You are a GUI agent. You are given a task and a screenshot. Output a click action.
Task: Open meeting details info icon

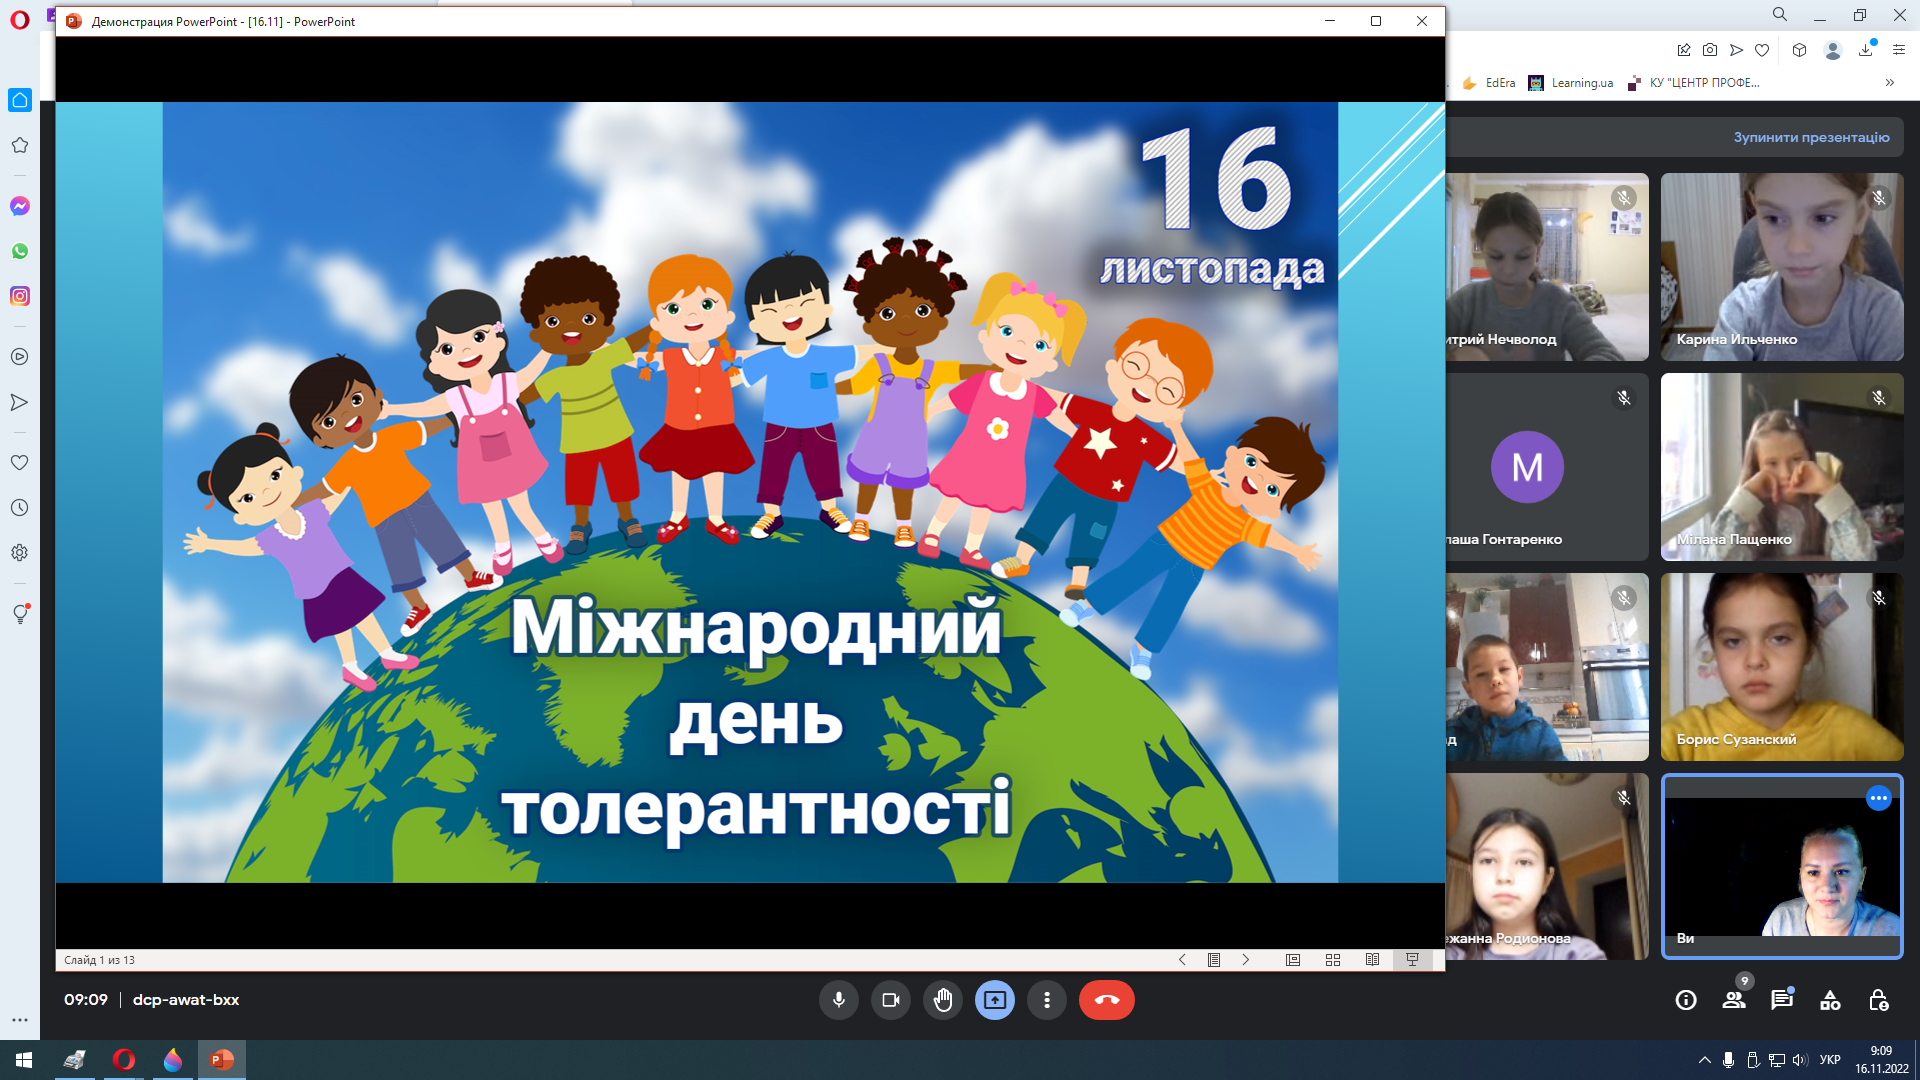click(1686, 1000)
